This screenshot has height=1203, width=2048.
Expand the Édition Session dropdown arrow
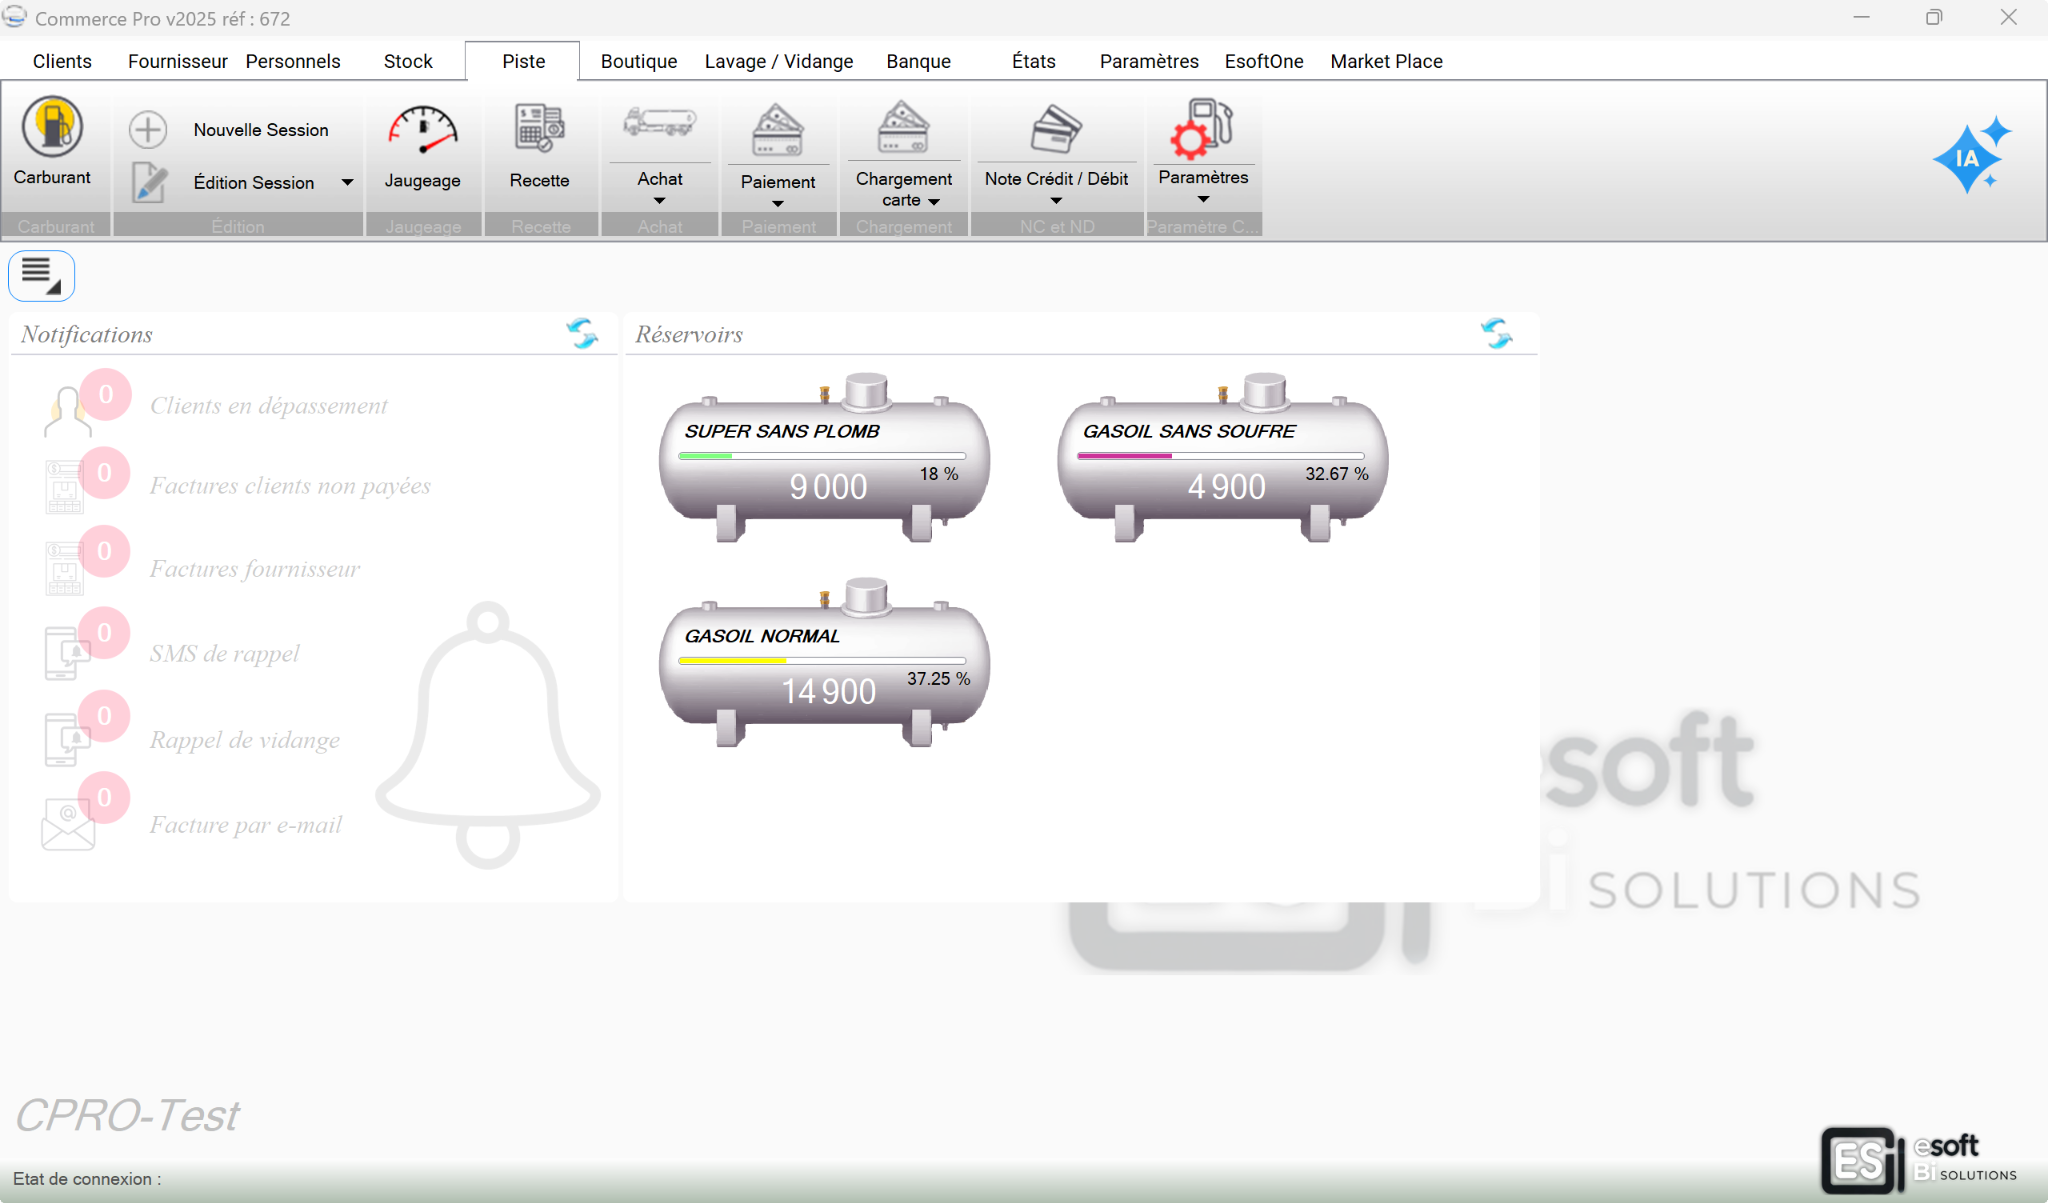pos(347,182)
